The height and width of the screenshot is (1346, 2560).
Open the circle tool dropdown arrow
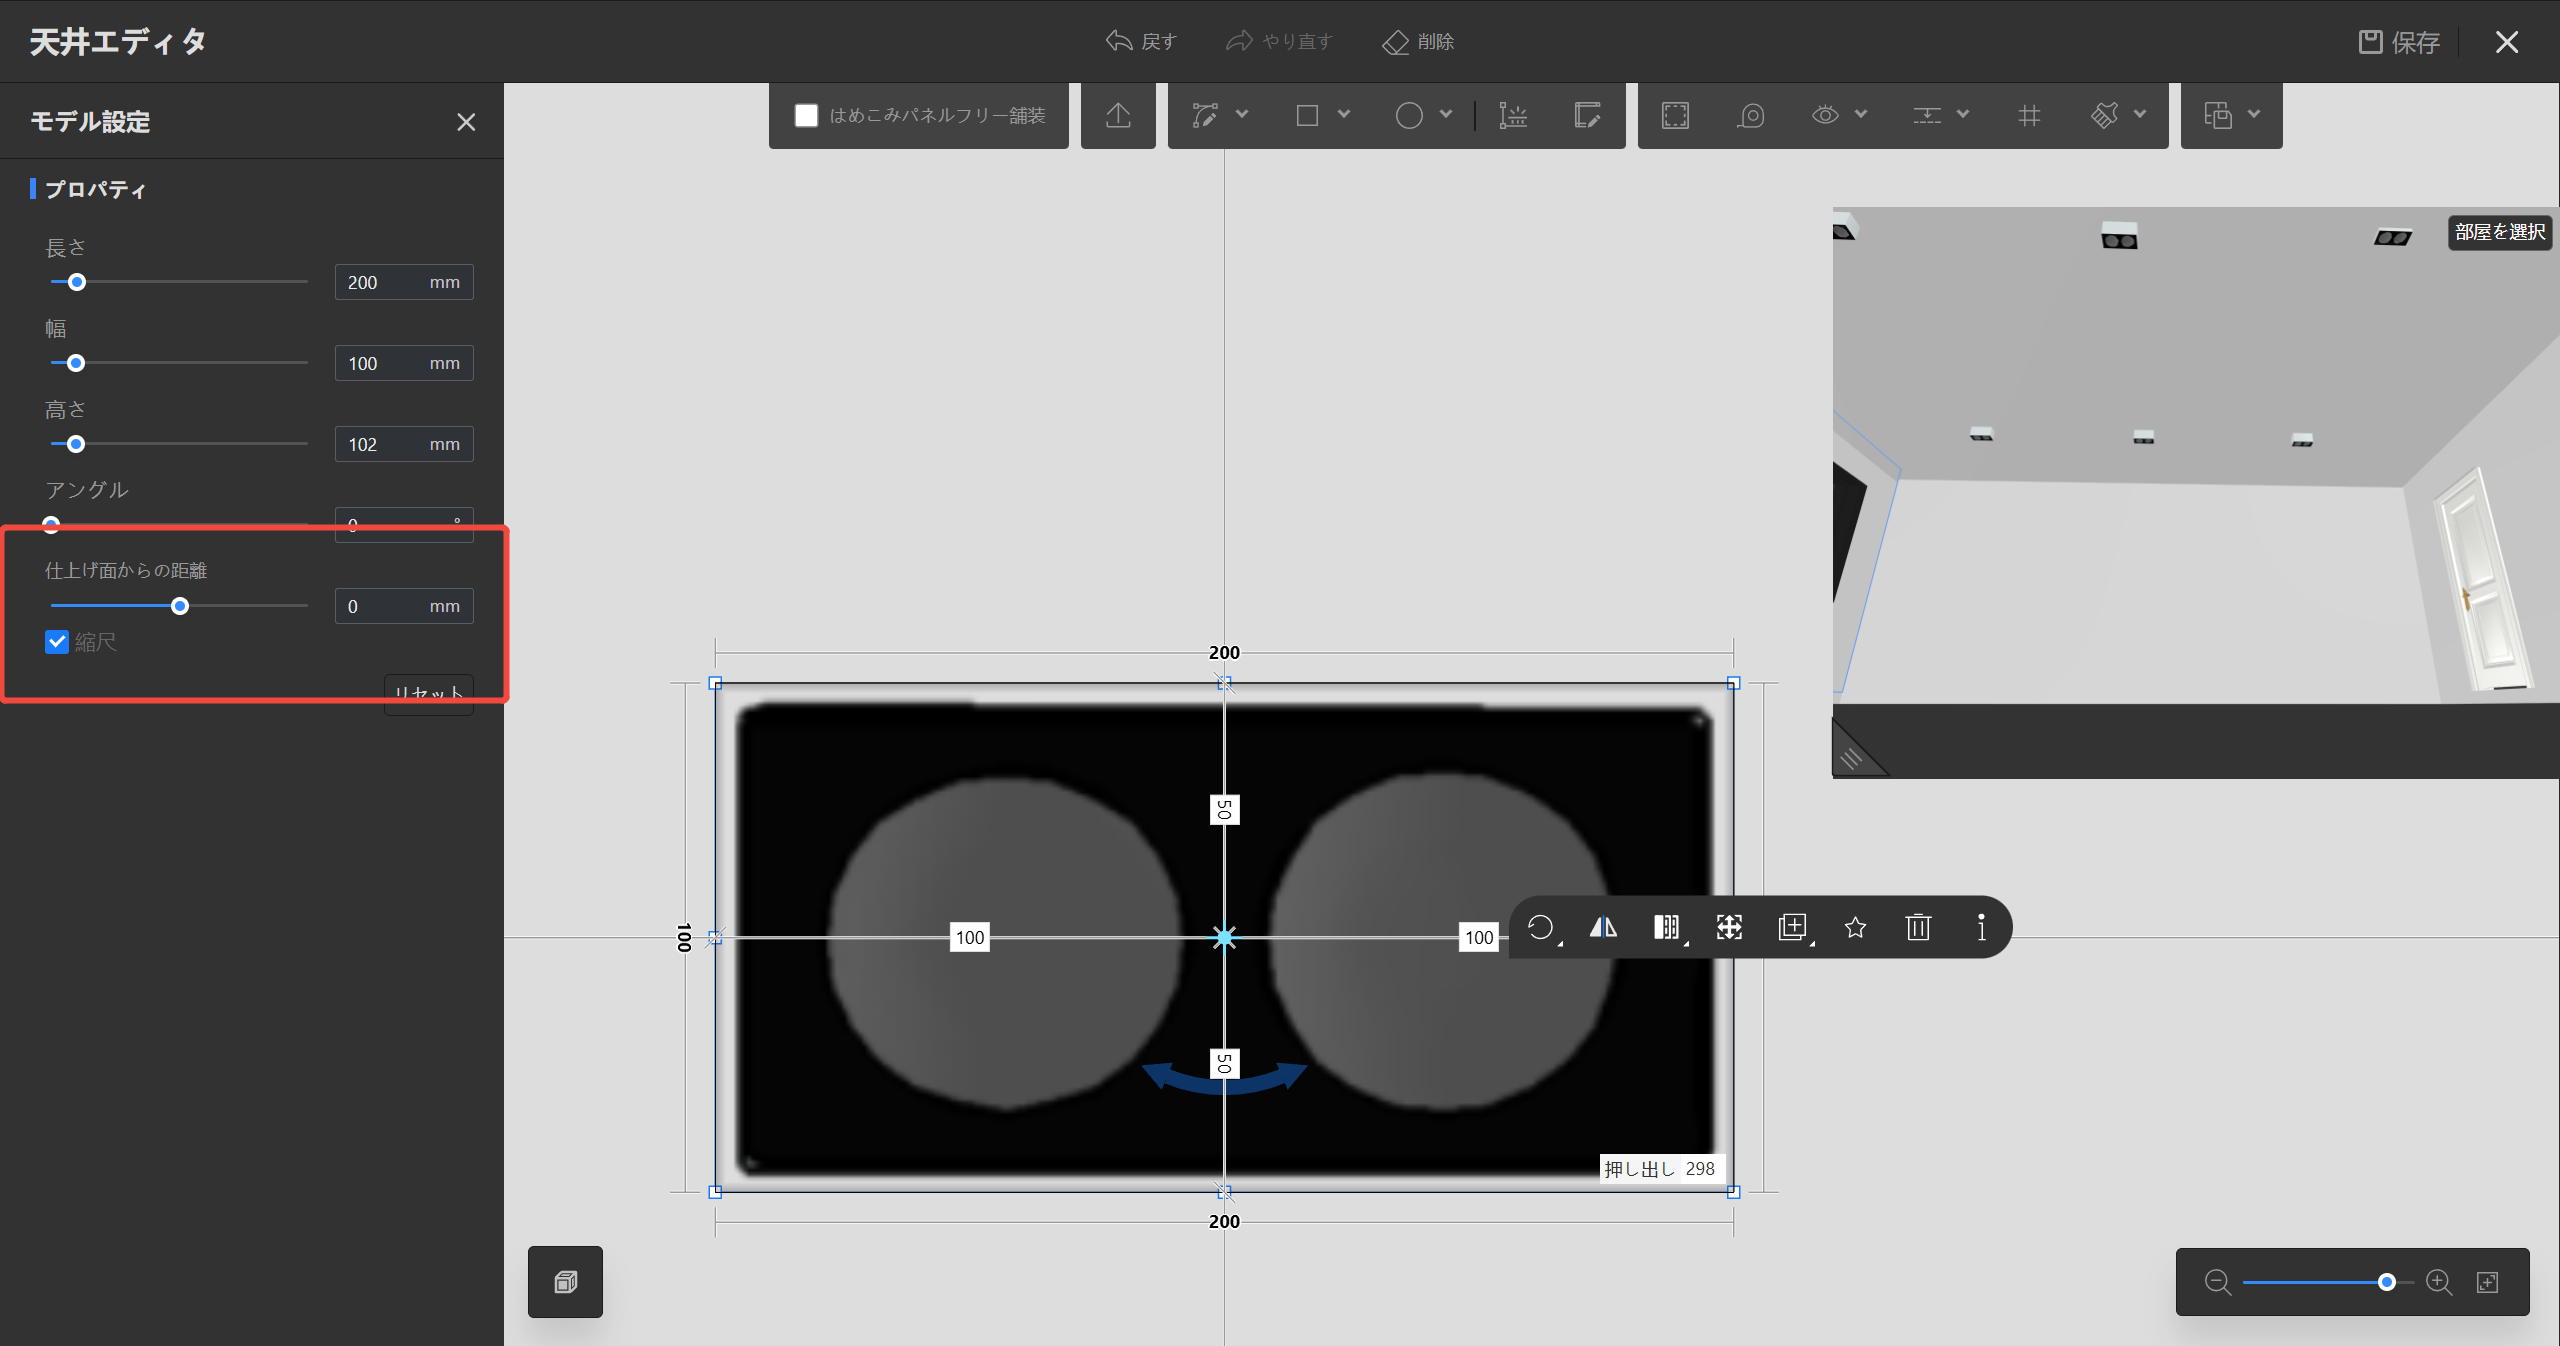(x=1446, y=115)
